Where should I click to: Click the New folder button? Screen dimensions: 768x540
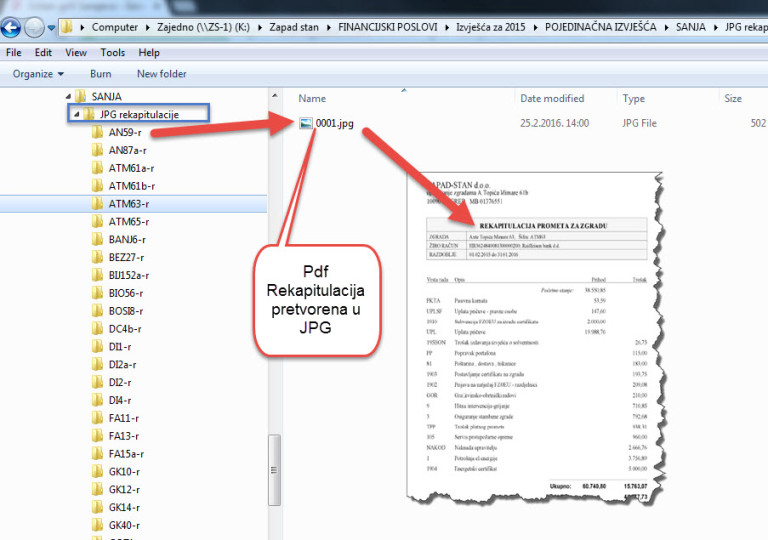(x=161, y=74)
